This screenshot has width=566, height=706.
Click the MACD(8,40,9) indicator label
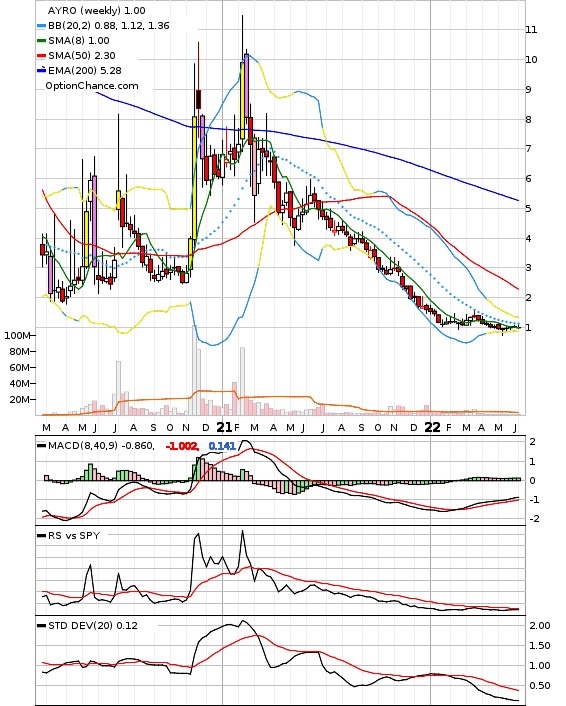tap(82, 446)
